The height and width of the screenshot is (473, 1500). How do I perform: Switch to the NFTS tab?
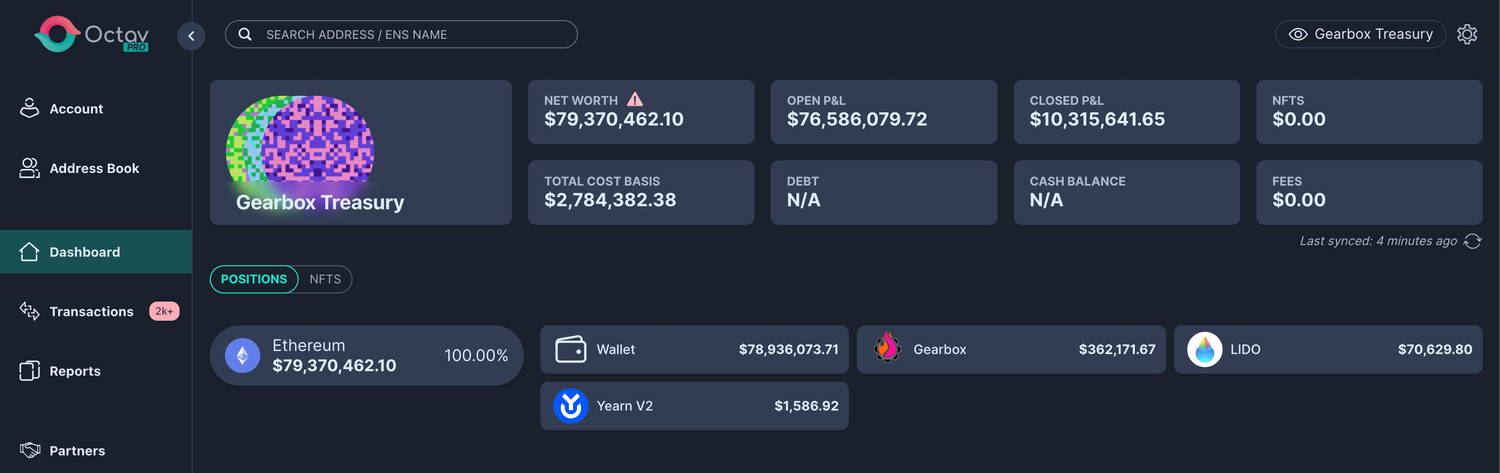(x=325, y=279)
